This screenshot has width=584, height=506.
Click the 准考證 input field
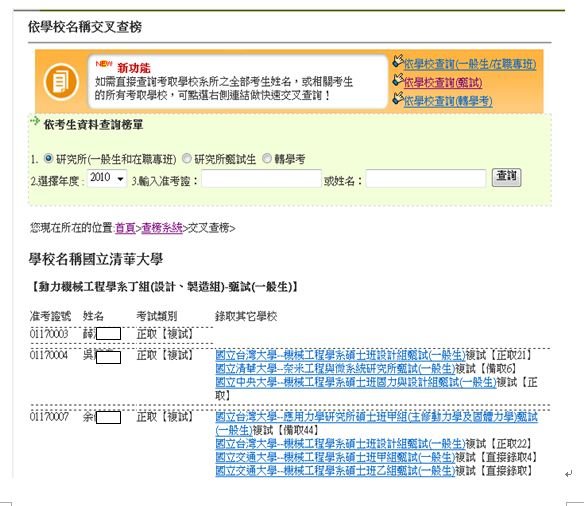[x=261, y=179]
